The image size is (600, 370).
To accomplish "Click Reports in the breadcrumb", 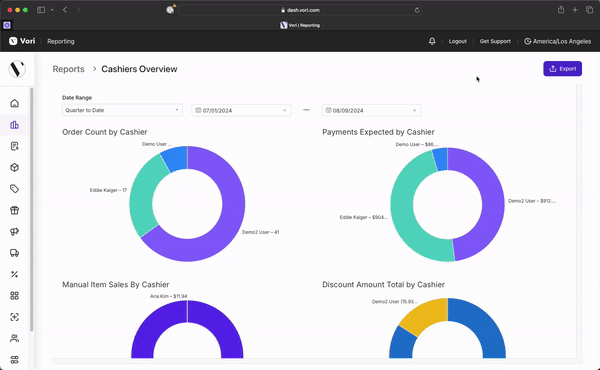I will (x=68, y=69).
